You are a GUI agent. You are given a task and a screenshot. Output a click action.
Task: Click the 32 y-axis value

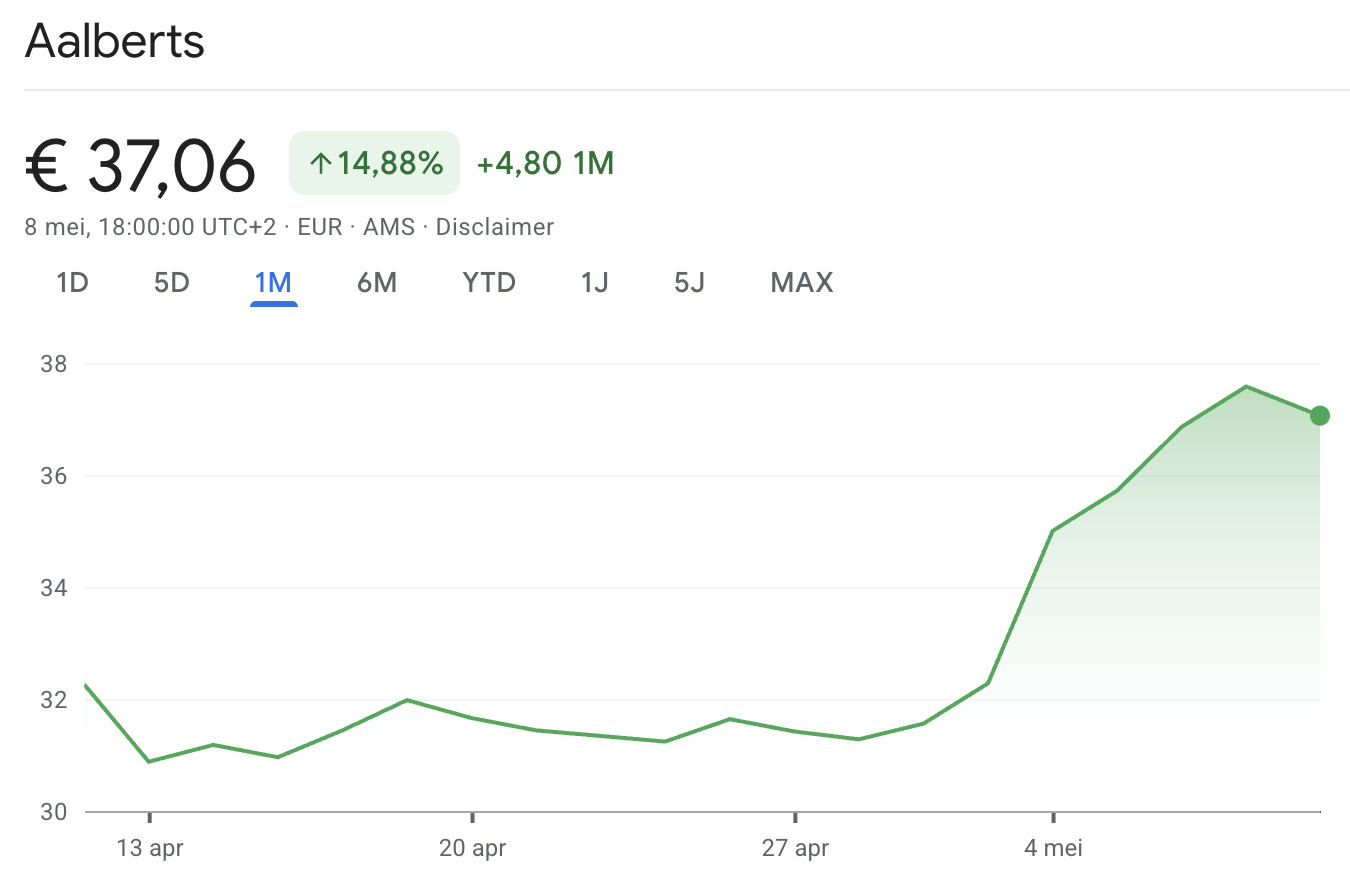pos(54,700)
